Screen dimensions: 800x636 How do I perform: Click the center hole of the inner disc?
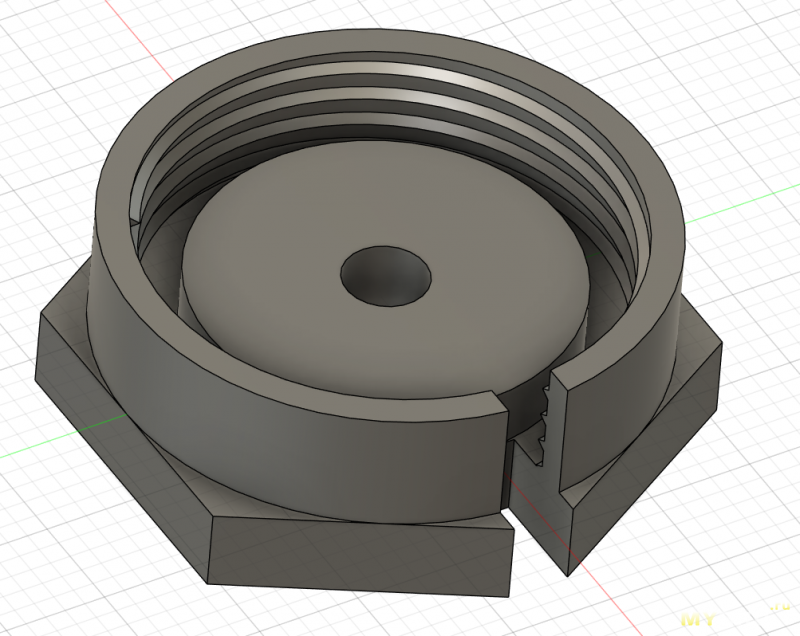pyautogui.click(x=385, y=274)
